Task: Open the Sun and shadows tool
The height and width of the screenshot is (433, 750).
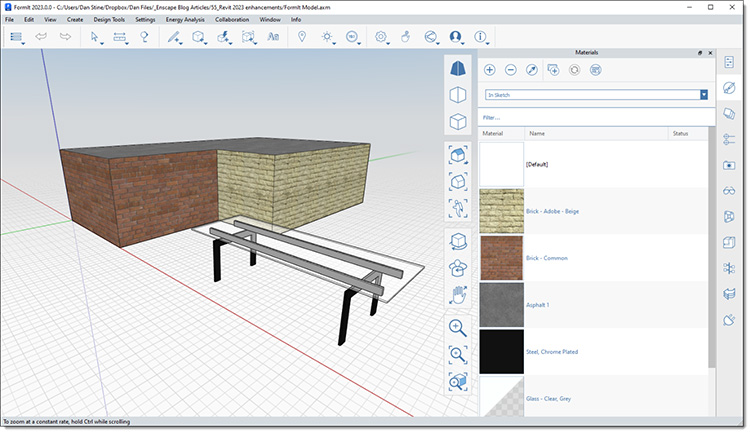Action: (x=327, y=36)
